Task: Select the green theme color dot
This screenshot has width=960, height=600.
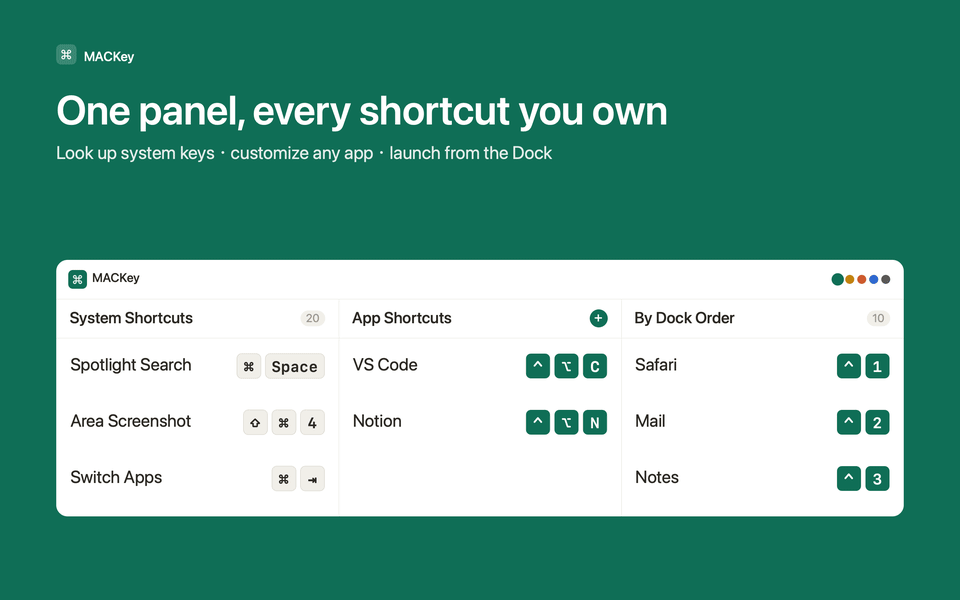Action: pyautogui.click(x=838, y=280)
